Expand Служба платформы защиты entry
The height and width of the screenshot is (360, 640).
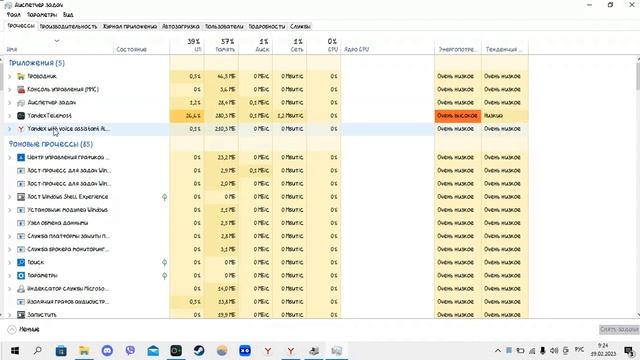(x=10, y=236)
